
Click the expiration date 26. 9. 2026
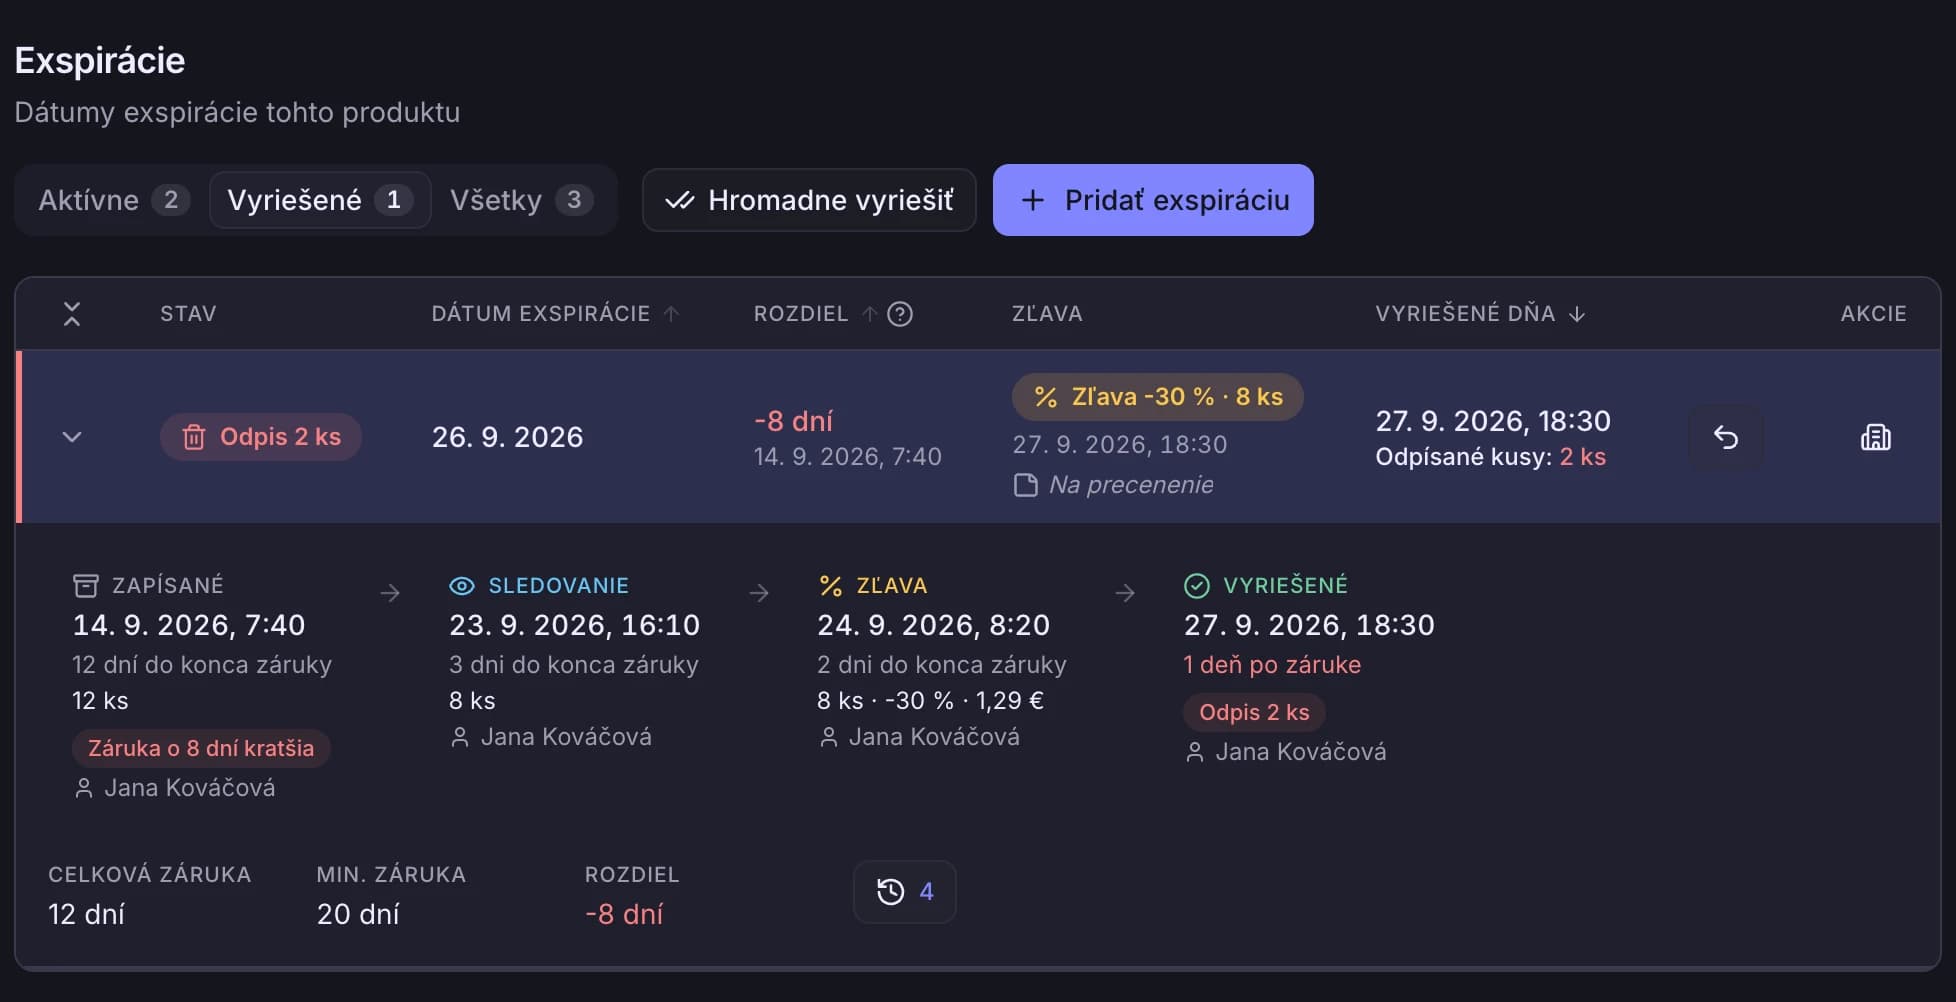507,437
